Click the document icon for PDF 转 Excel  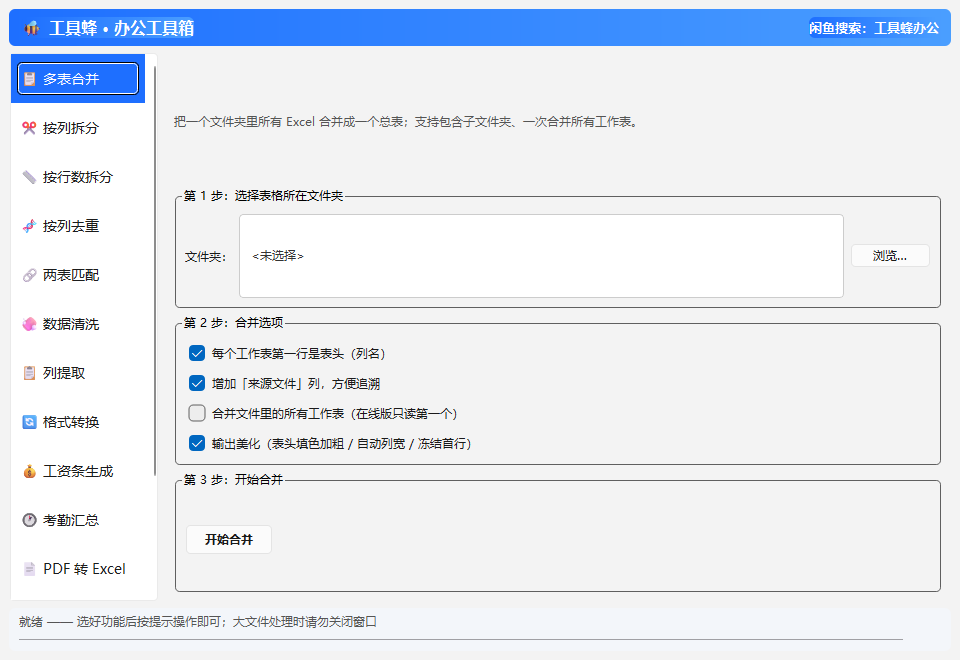29,569
